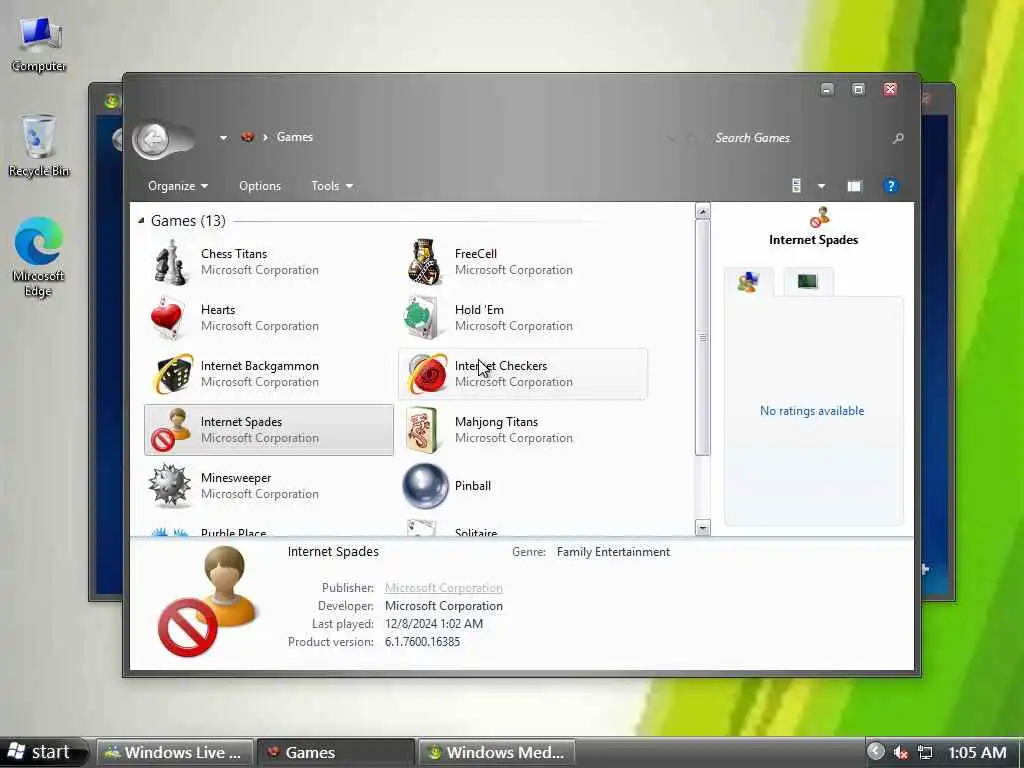Screen dimensions: 1024x768
Task: Open the blue help icon
Action: (x=891, y=186)
